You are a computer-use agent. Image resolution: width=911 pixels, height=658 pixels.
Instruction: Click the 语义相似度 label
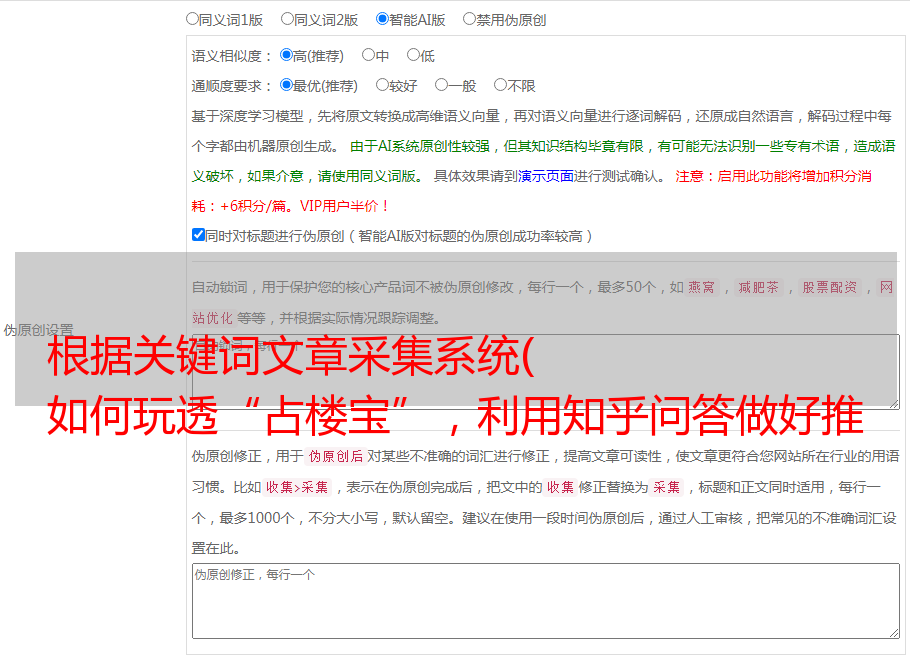pos(232,56)
